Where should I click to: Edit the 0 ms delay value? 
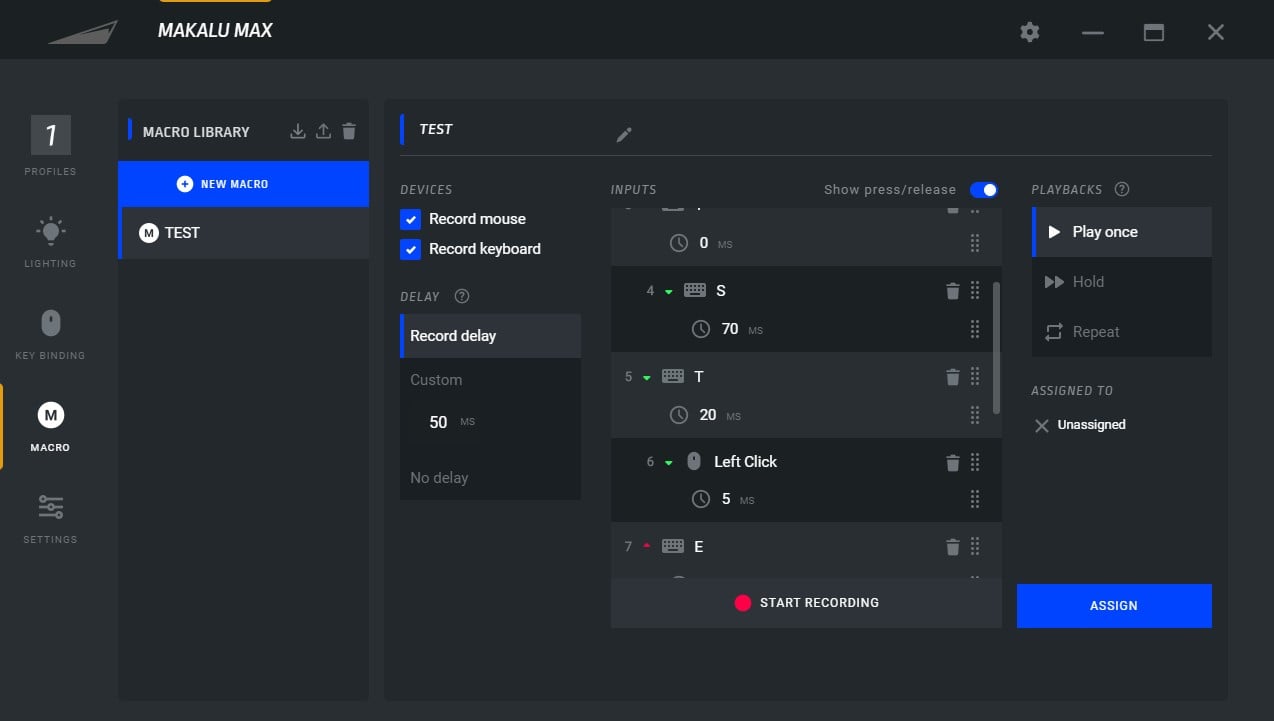(704, 243)
